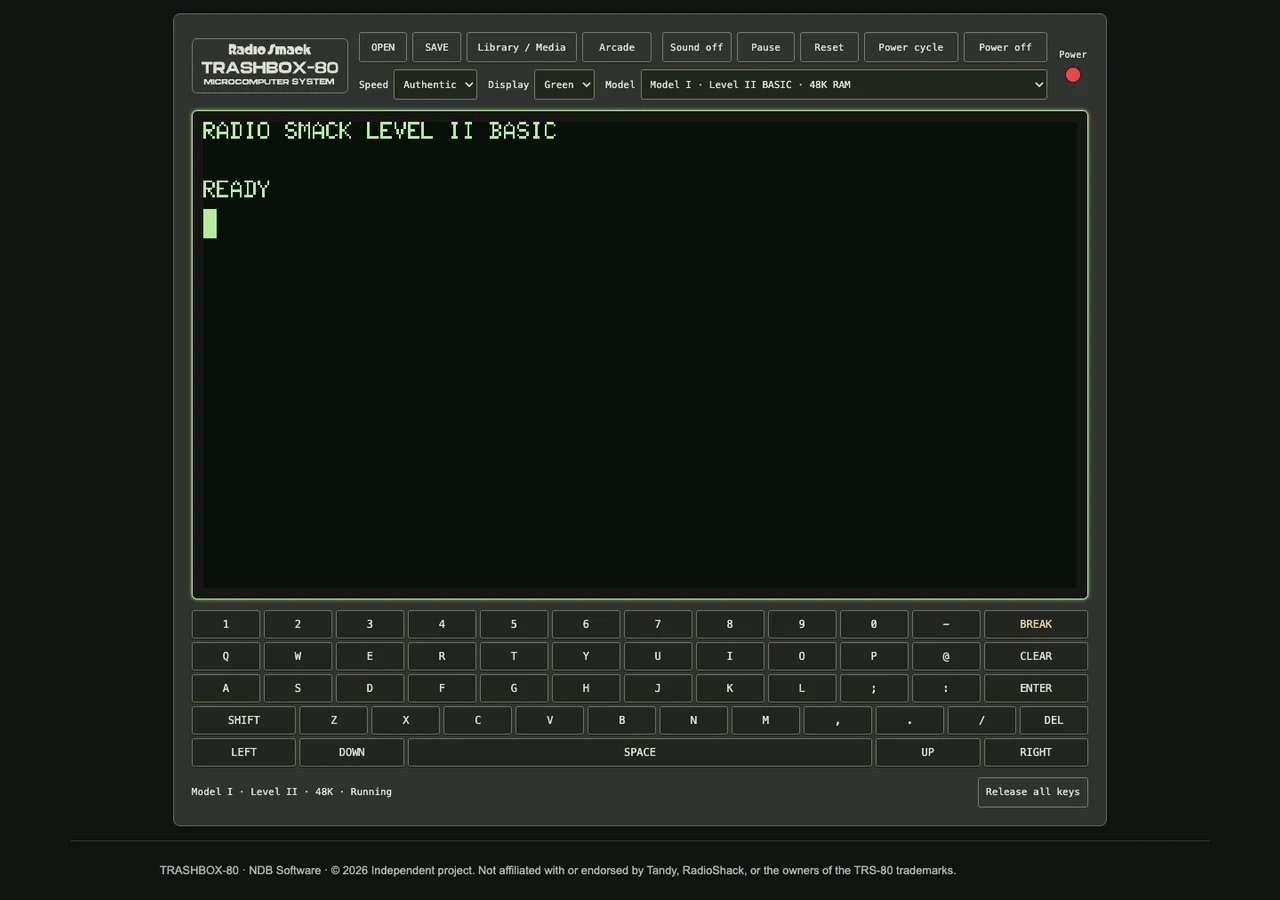Tap the B key
The height and width of the screenshot is (900, 1280).
[622, 720]
